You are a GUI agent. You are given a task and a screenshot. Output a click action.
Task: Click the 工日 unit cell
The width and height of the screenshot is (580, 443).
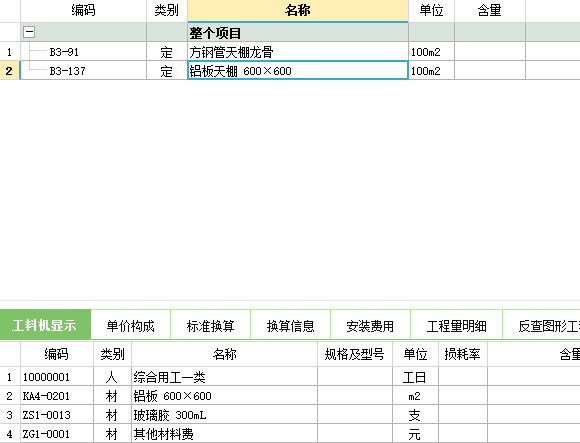pos(415,377)
